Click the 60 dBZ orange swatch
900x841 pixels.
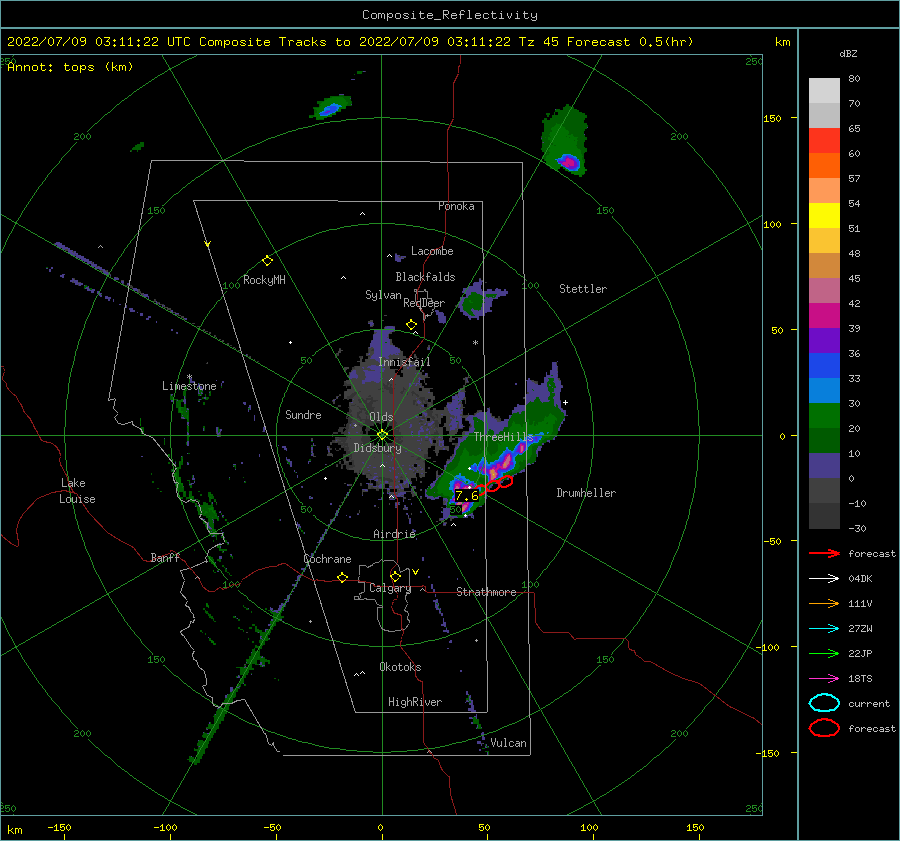(x=824, y=165)
